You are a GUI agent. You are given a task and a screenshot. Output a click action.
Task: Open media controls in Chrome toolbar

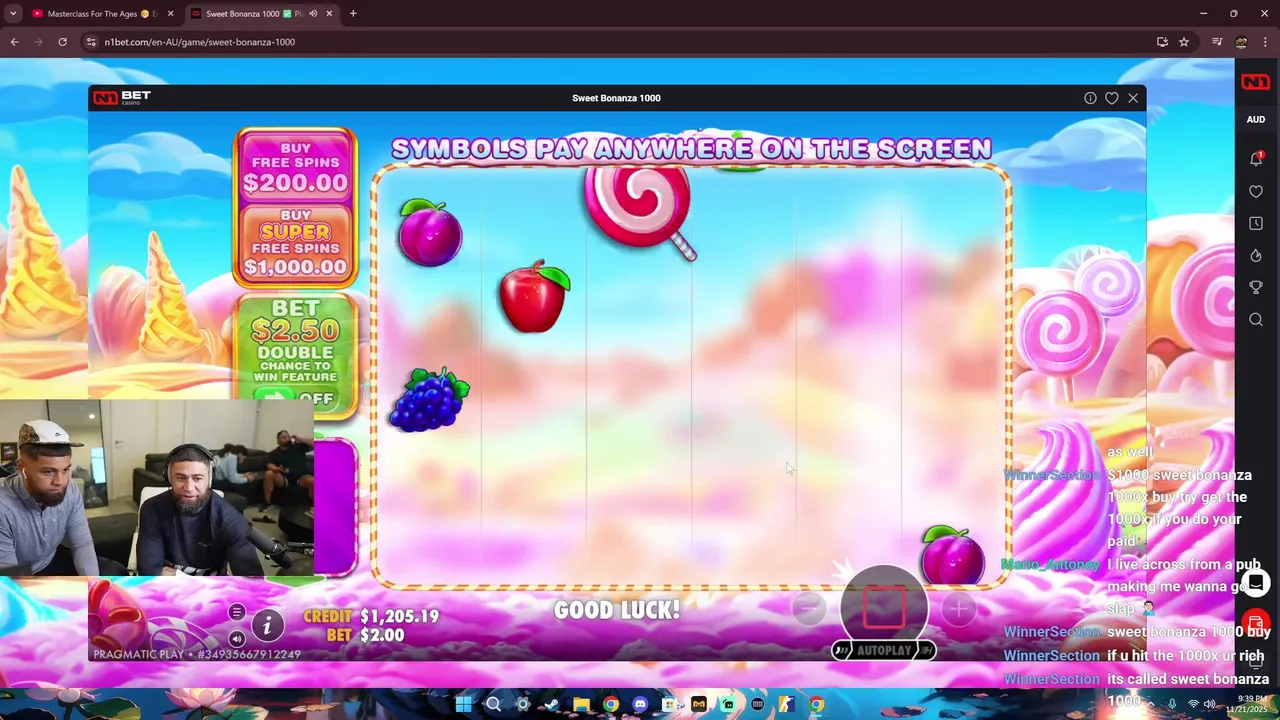click(x=1217, y=42)
